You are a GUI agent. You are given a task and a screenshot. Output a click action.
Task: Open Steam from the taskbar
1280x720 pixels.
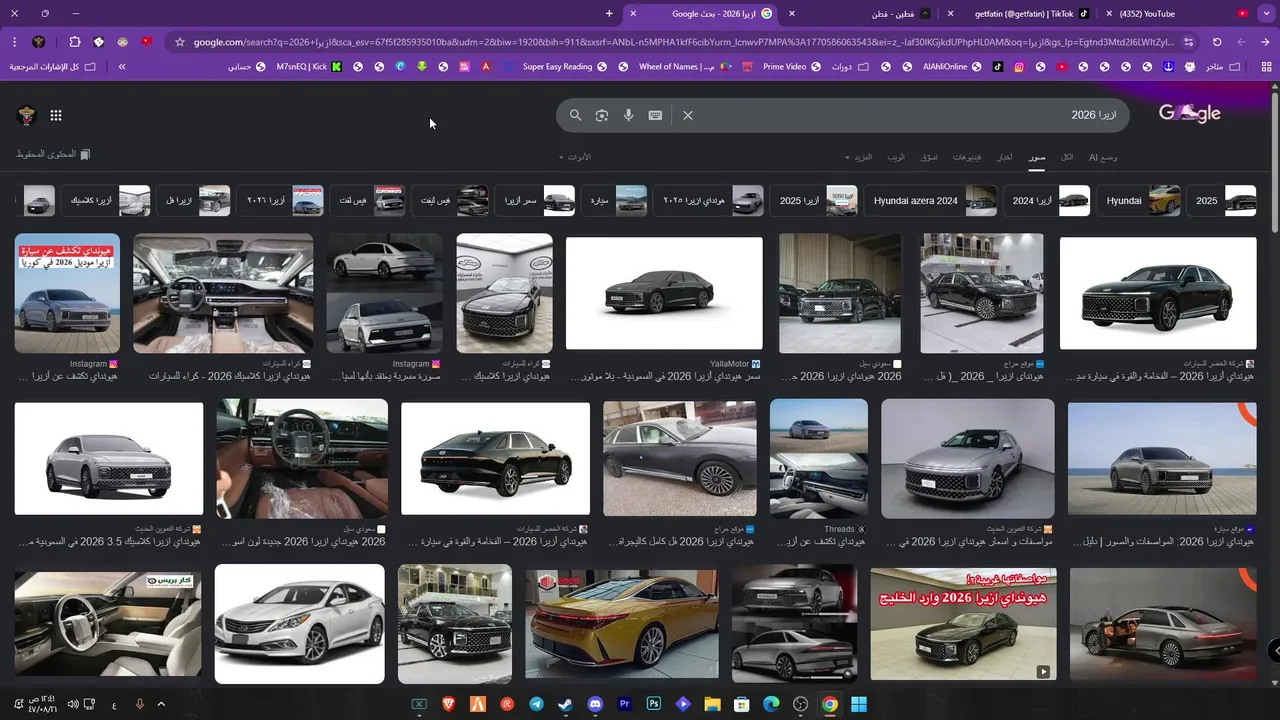pos(565,704)
